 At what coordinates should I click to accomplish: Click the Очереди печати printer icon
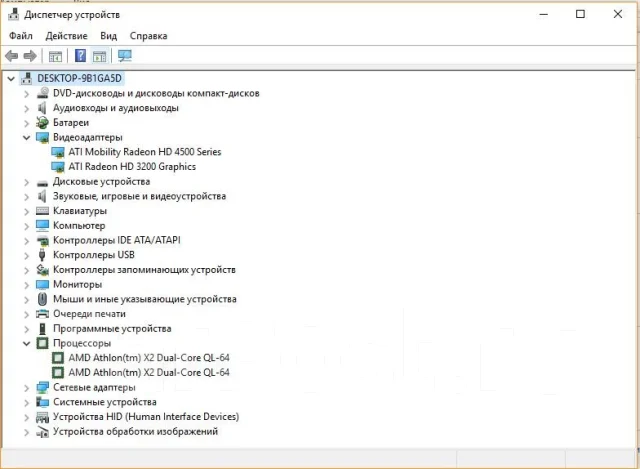(42, 314)
